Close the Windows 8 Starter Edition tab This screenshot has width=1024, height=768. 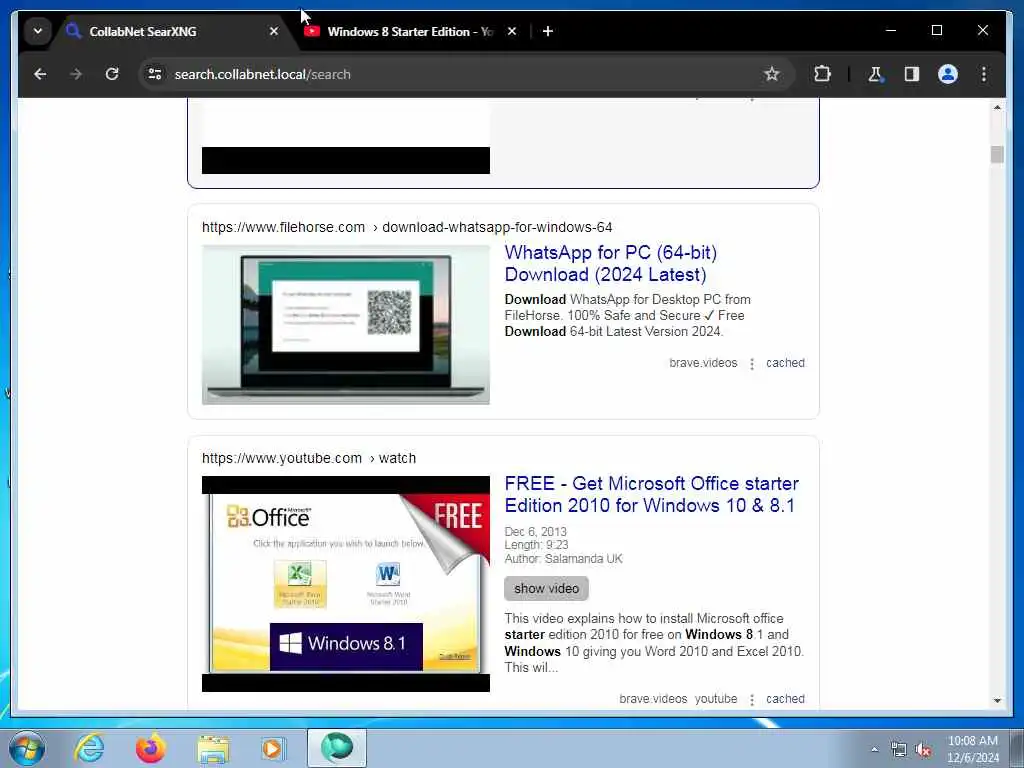(512, 31)
